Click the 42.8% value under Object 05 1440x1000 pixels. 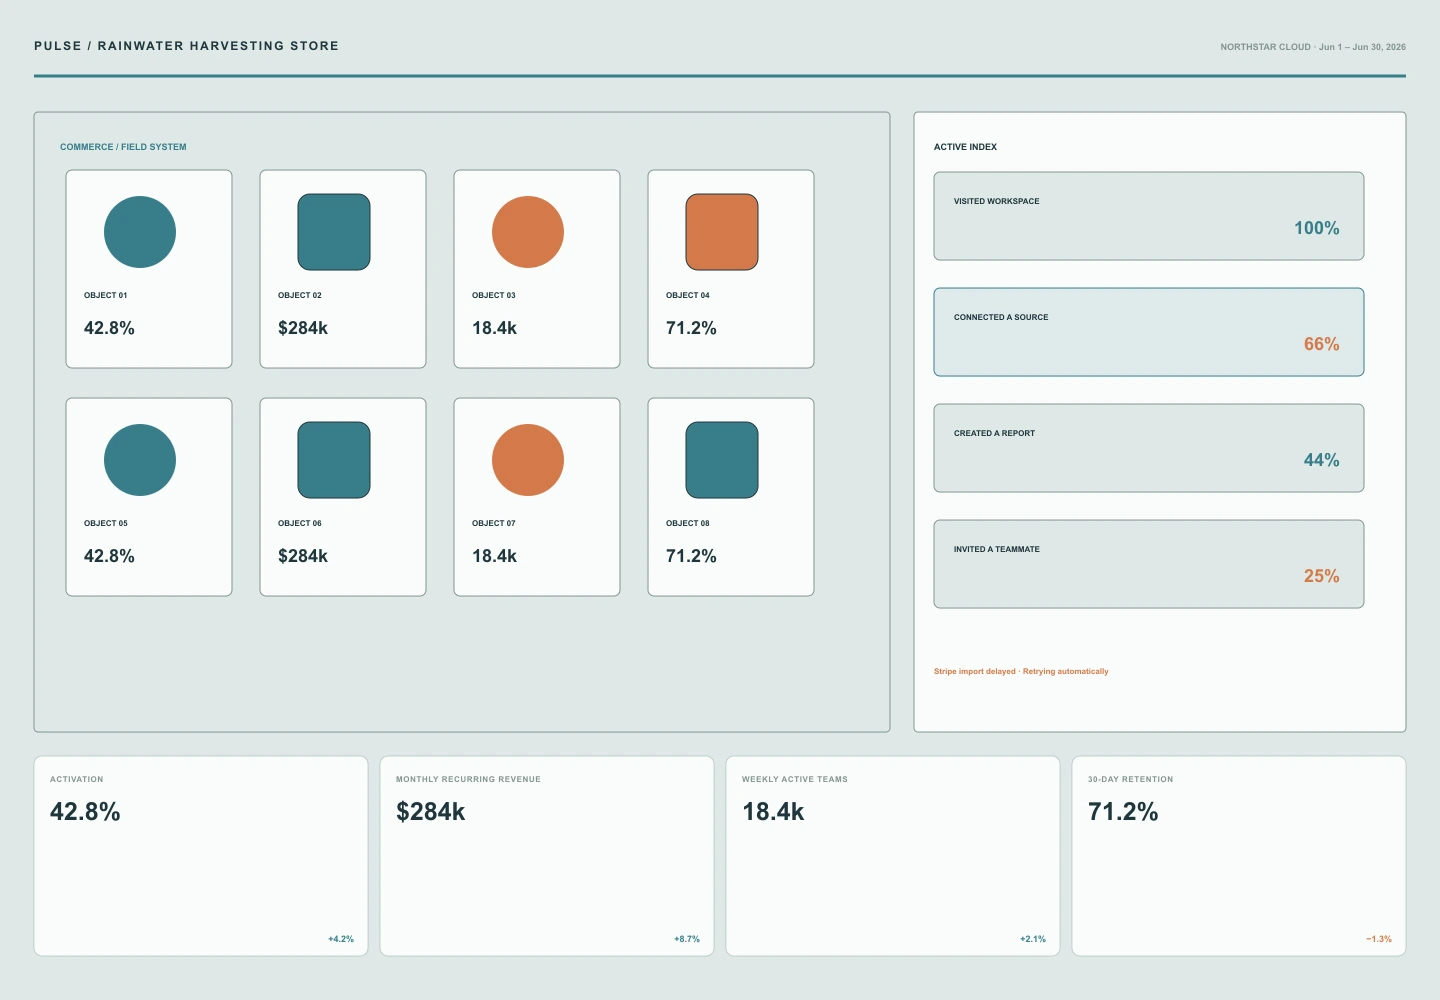[x=109, y=556]
